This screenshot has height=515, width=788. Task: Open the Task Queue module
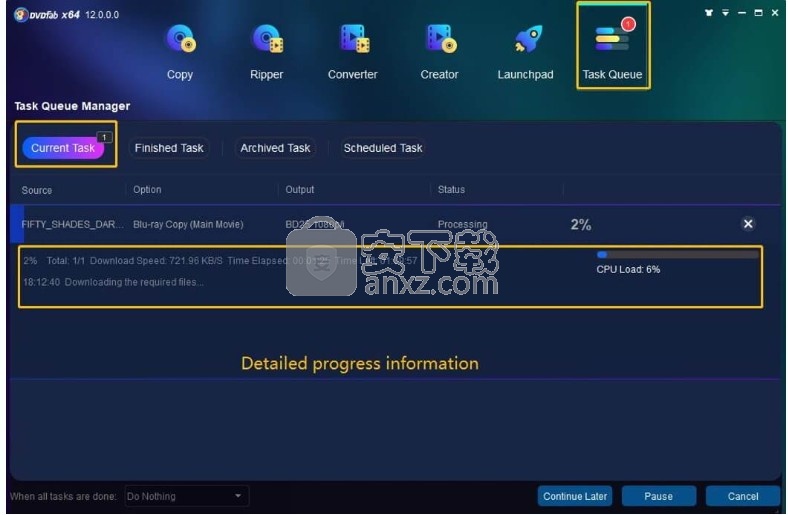[x=613, y=47]
